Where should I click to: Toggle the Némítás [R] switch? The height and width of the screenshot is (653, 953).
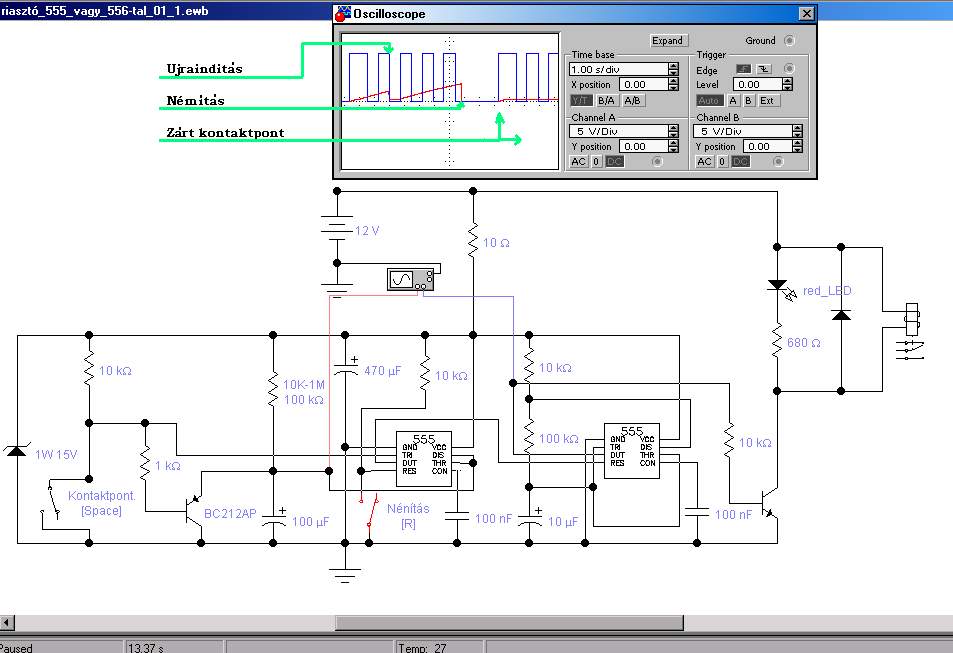pyautogui.click(x=370, y=511)
